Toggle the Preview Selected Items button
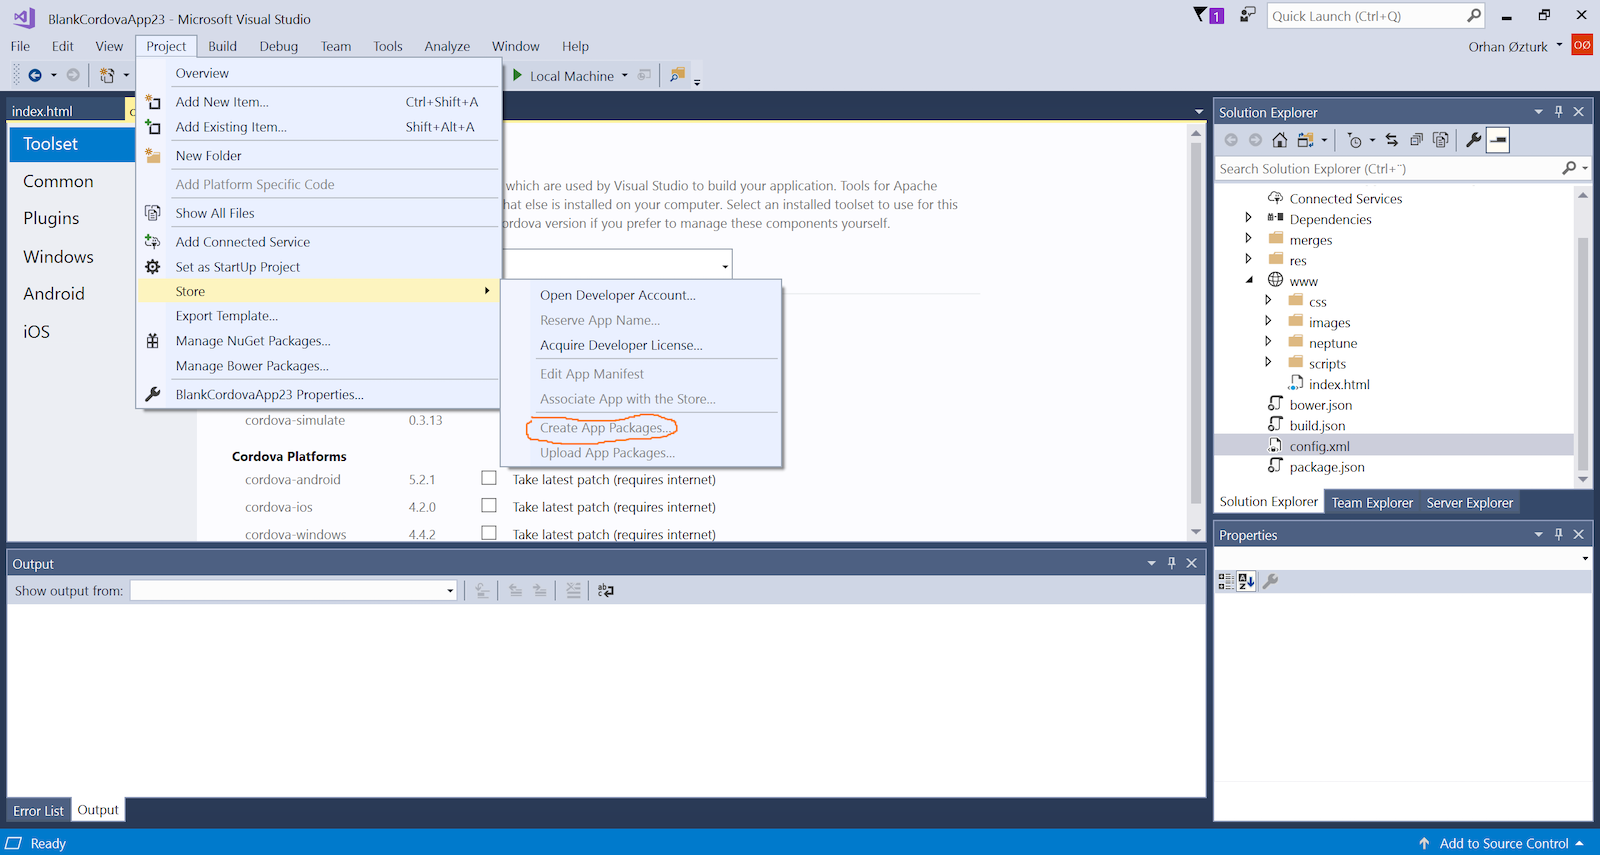The height and width of the screenshot is (855, 1600). (x=1498, y=140)
